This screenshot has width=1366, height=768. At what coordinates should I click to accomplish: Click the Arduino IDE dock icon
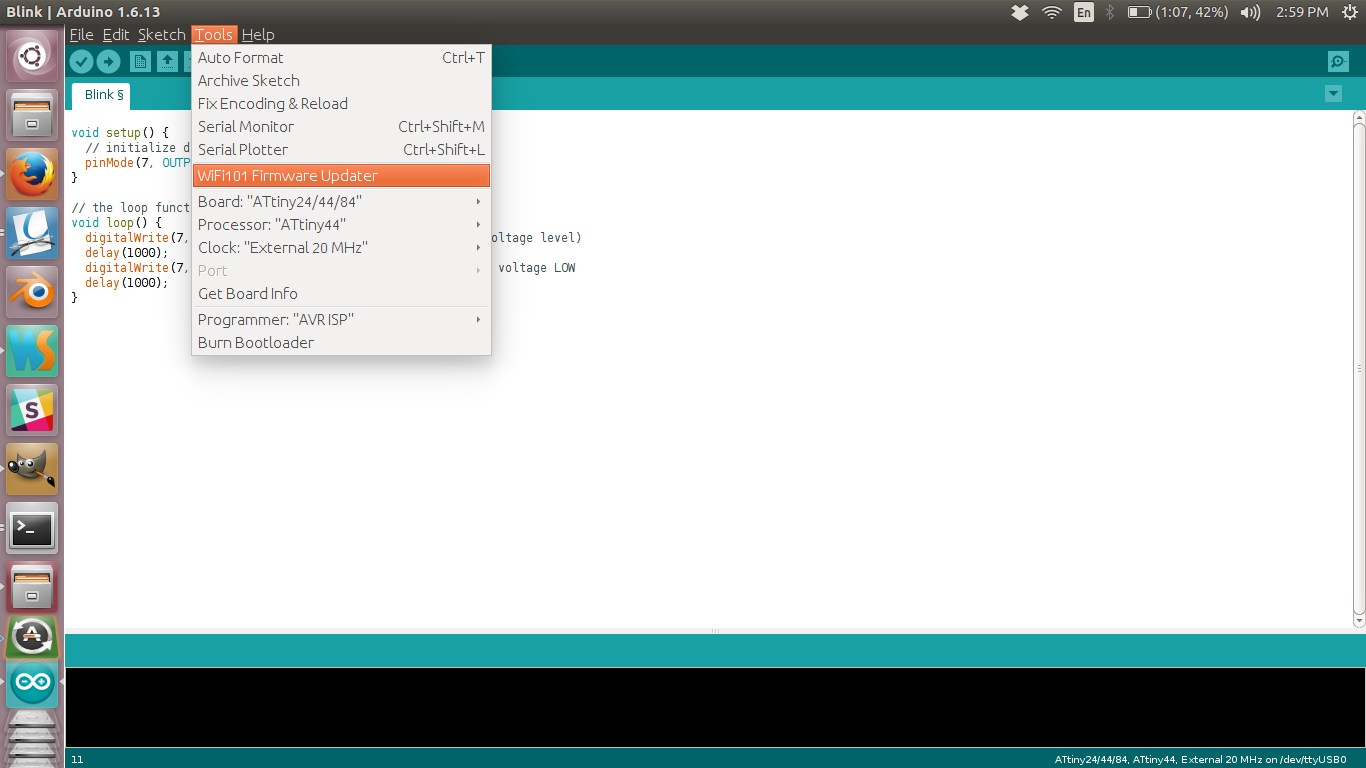[33, 684]
